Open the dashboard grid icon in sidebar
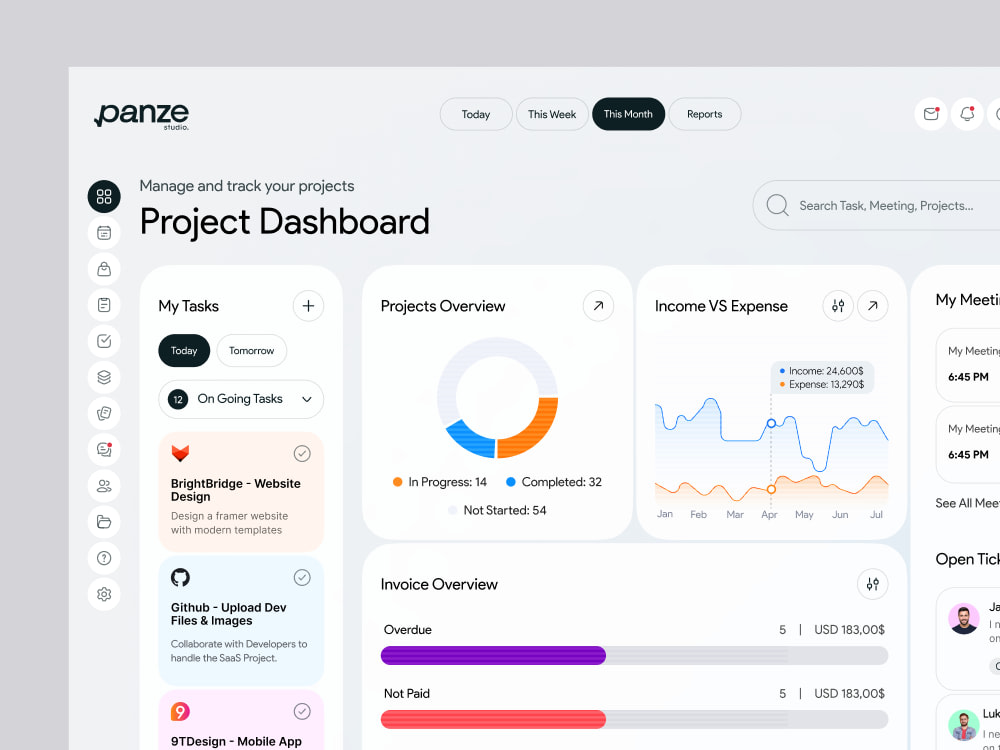This screenshot has width=1000, height=750. pyautogui.click(x=104, y=196)
